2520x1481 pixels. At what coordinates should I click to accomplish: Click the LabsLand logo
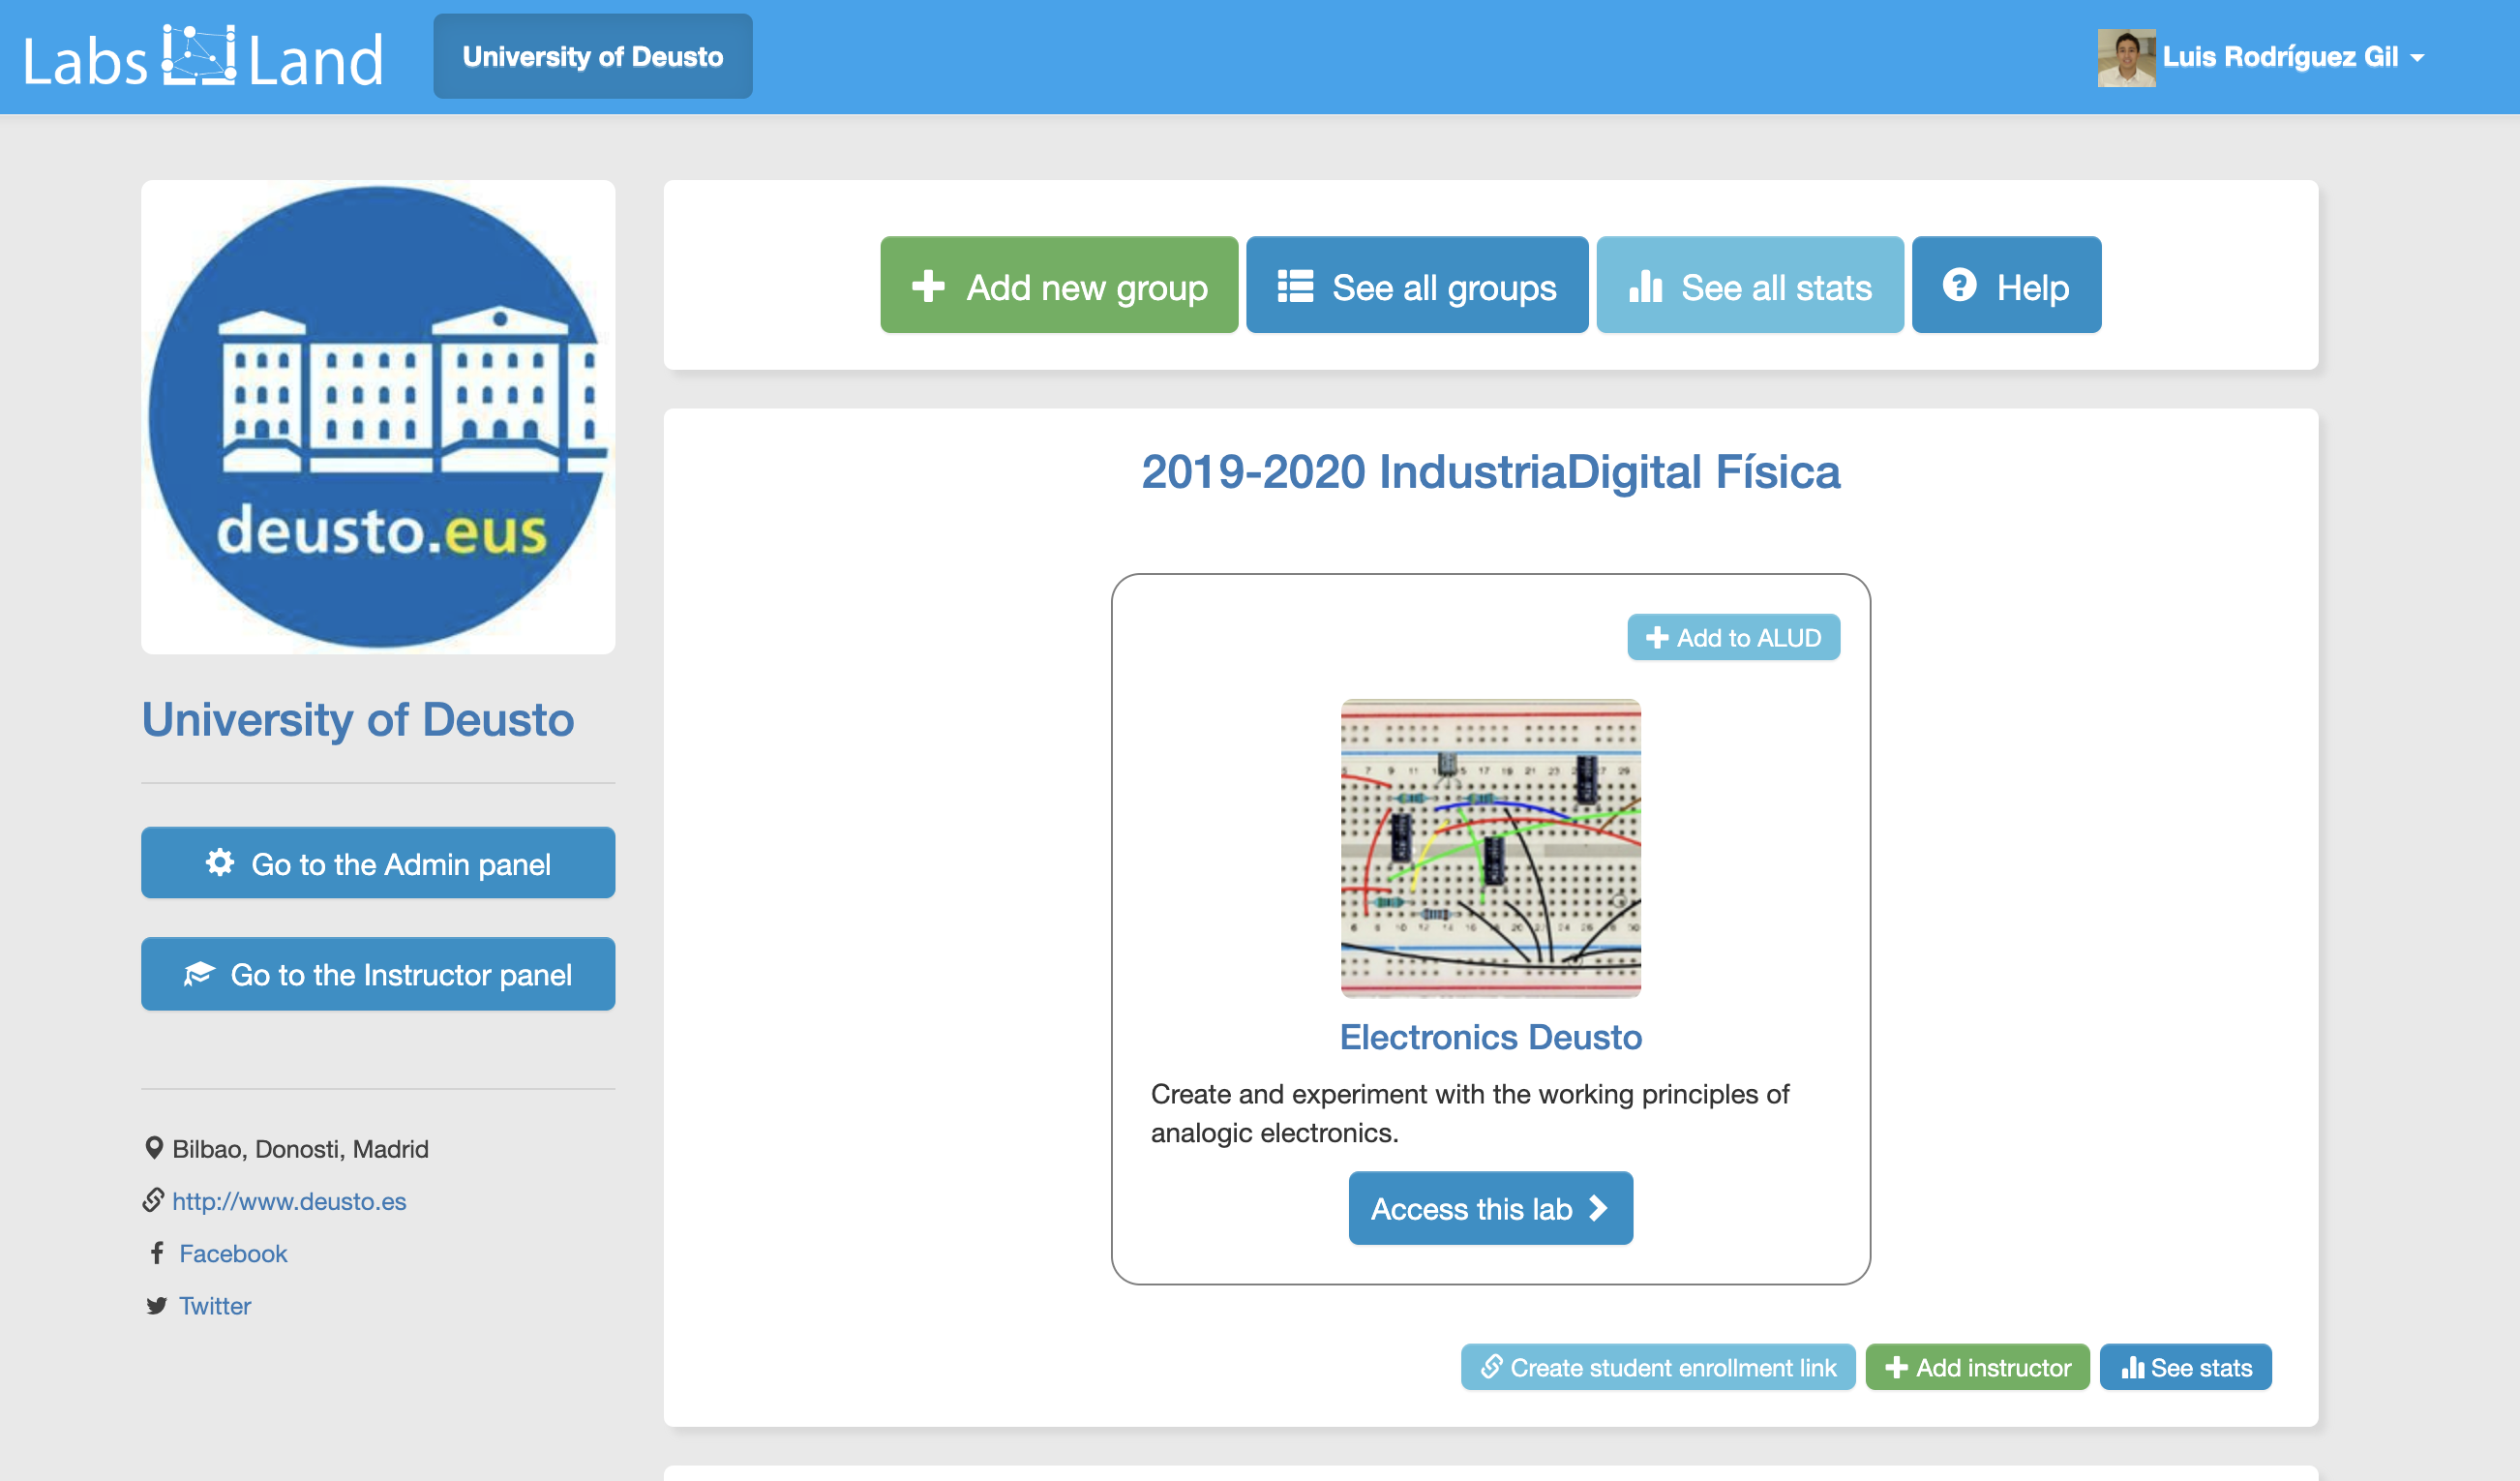pyautogui.click(x=203, y=57)
